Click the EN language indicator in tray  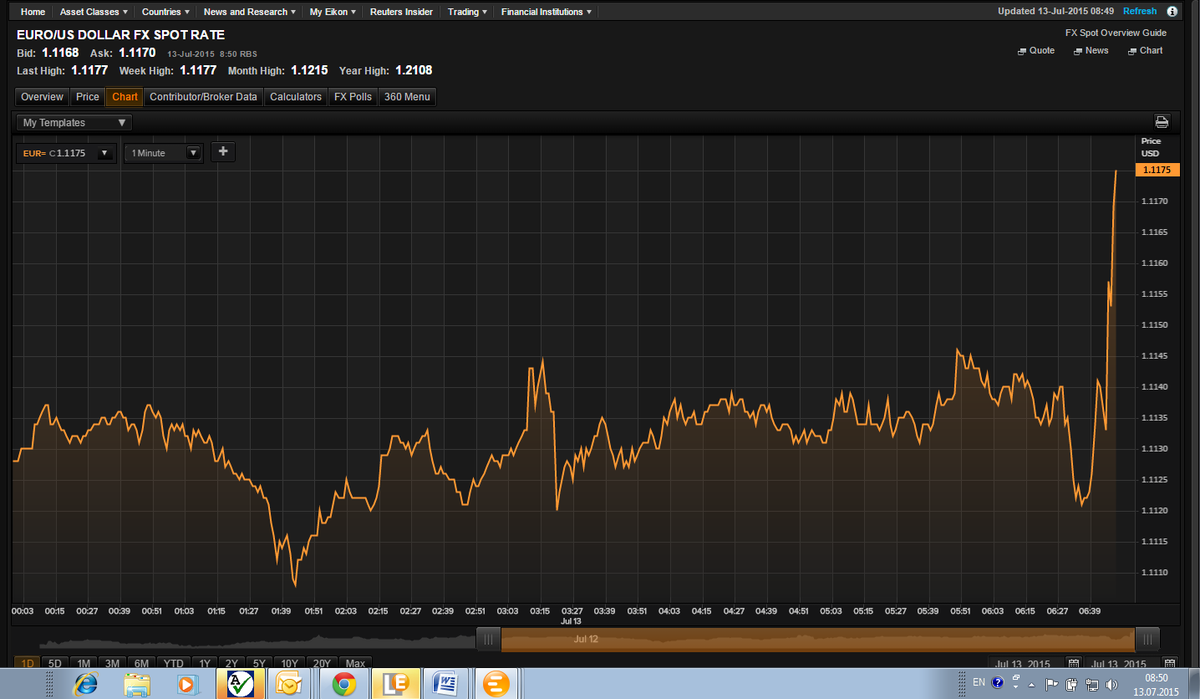979,683
